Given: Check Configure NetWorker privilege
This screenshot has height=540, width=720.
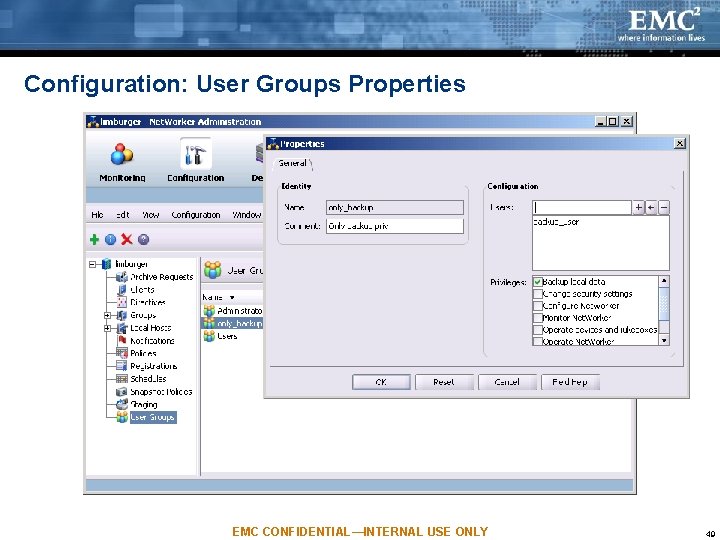Looking at the screenshot, I should tap(537, 306).
